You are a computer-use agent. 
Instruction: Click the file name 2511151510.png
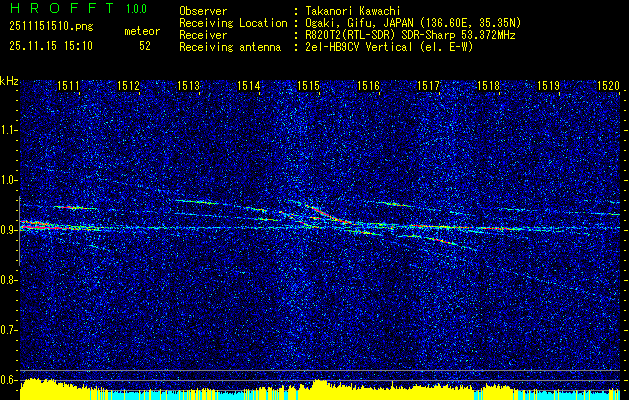(x=51, y=27)
